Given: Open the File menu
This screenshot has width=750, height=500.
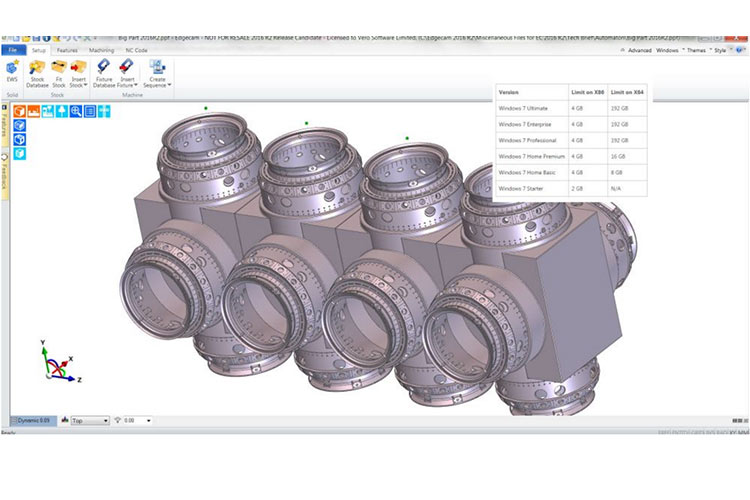Looking at the screenshot, I should pyautogui.click(x=13, y=50).
